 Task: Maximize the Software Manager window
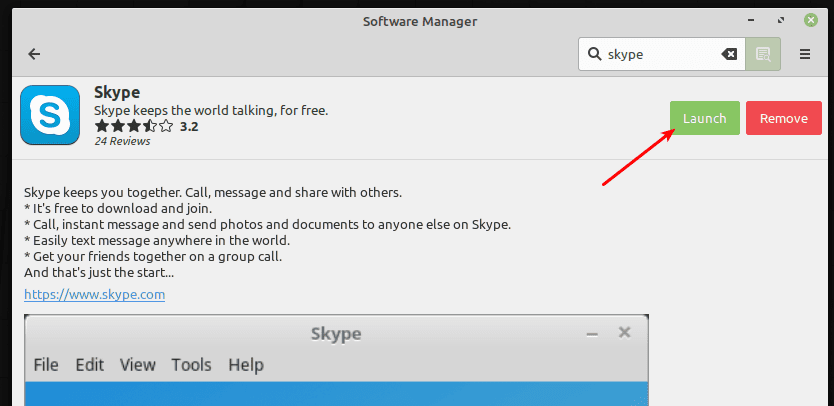[x=780, y=20]
